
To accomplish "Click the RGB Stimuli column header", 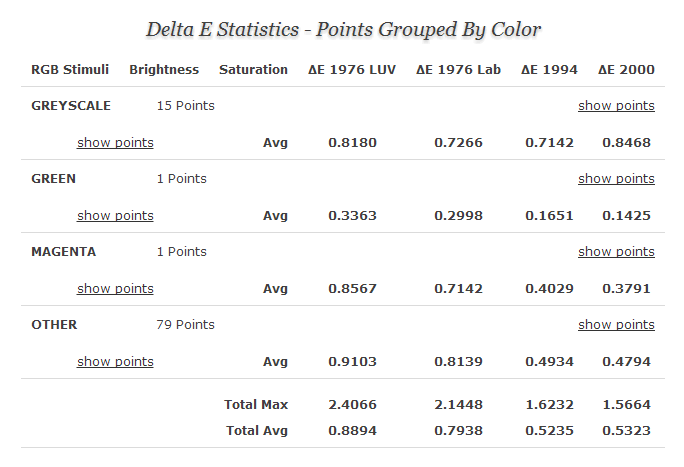I will point(70,69).
